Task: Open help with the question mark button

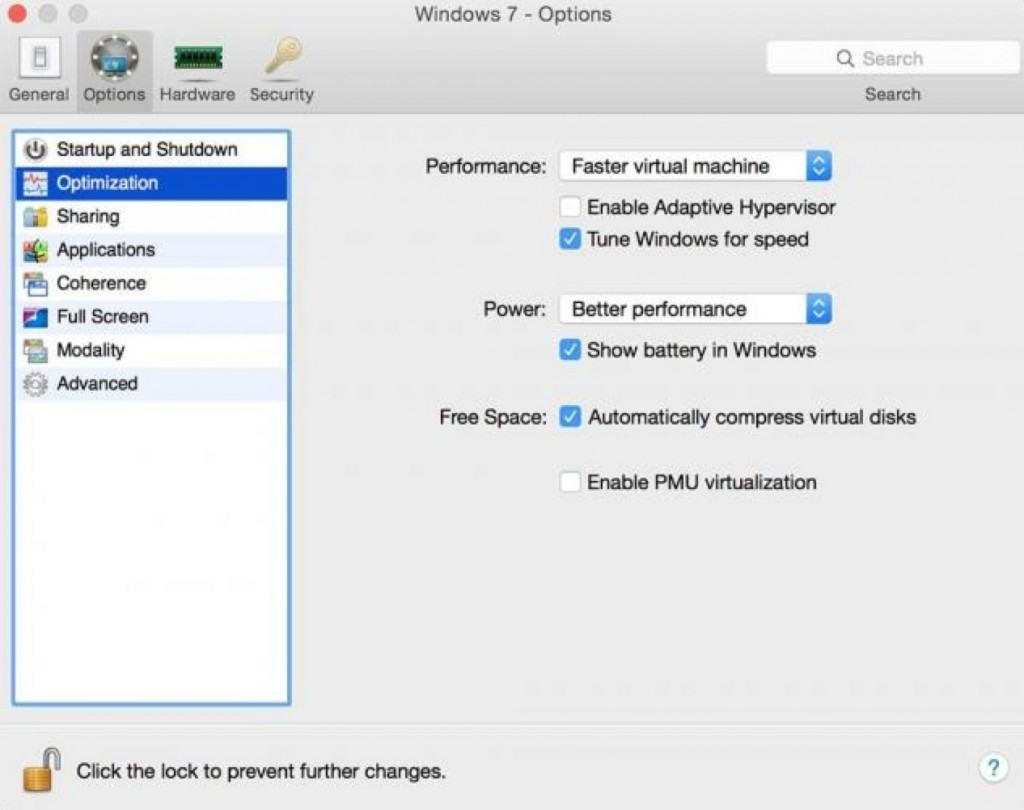Action: coord(993,768)
